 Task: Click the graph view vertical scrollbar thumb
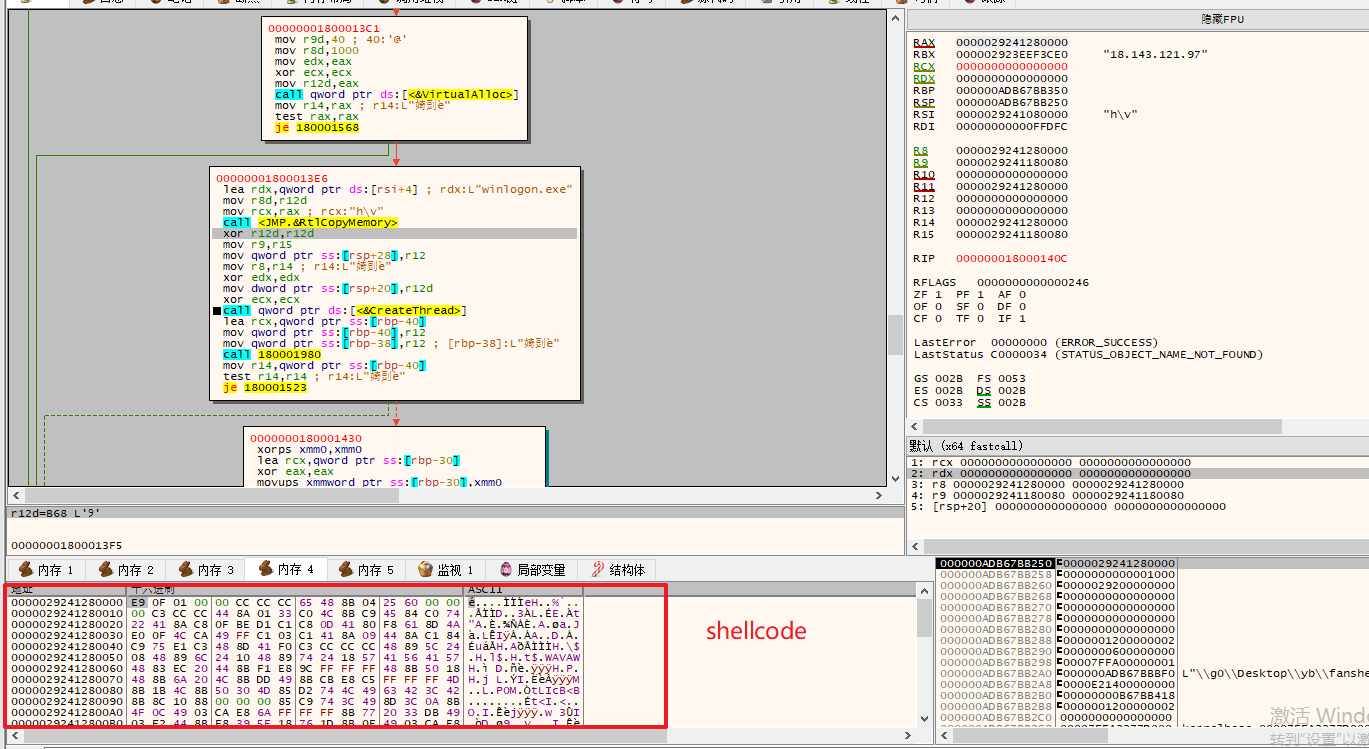click(893, 334)
